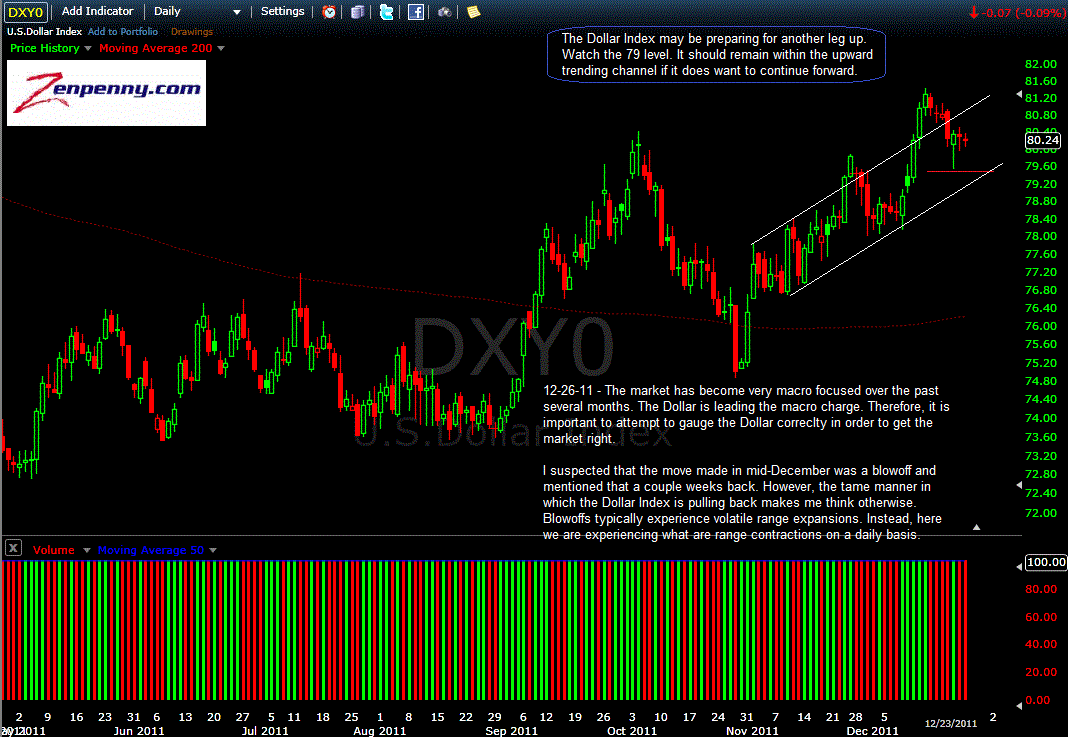Close the Volume pane with X icon
Screen dimensions: 1068x737
click(13, 548)
